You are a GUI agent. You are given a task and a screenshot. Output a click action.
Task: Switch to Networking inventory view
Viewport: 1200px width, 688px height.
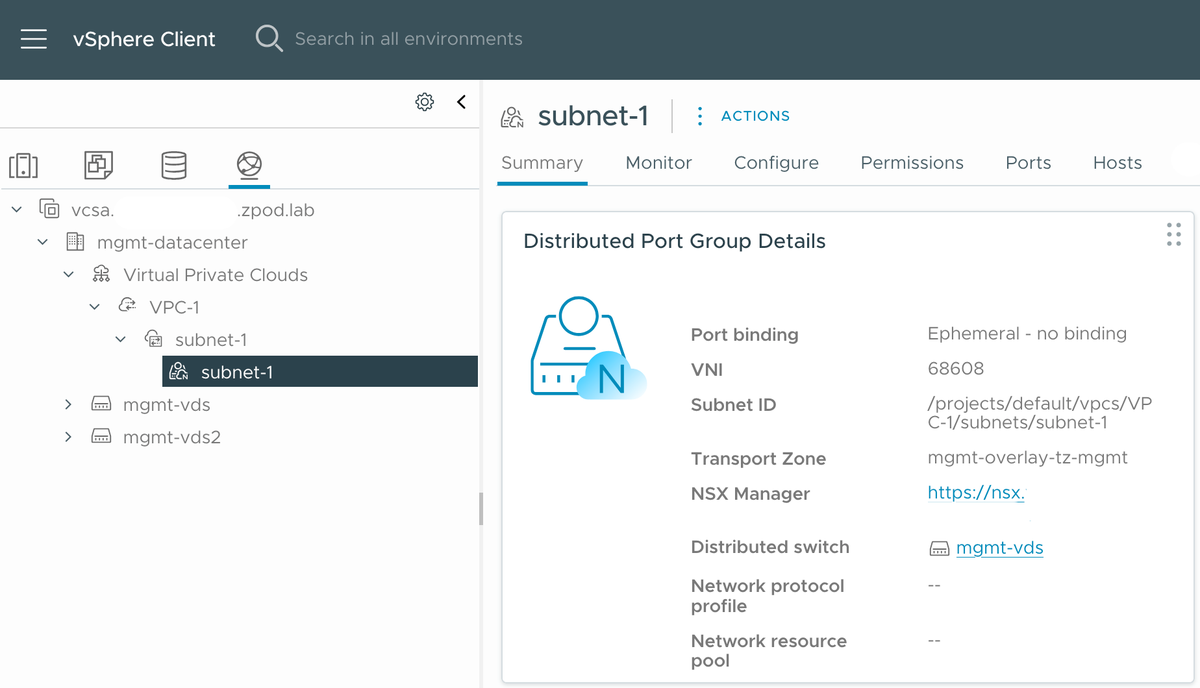(x=249, y=165)
